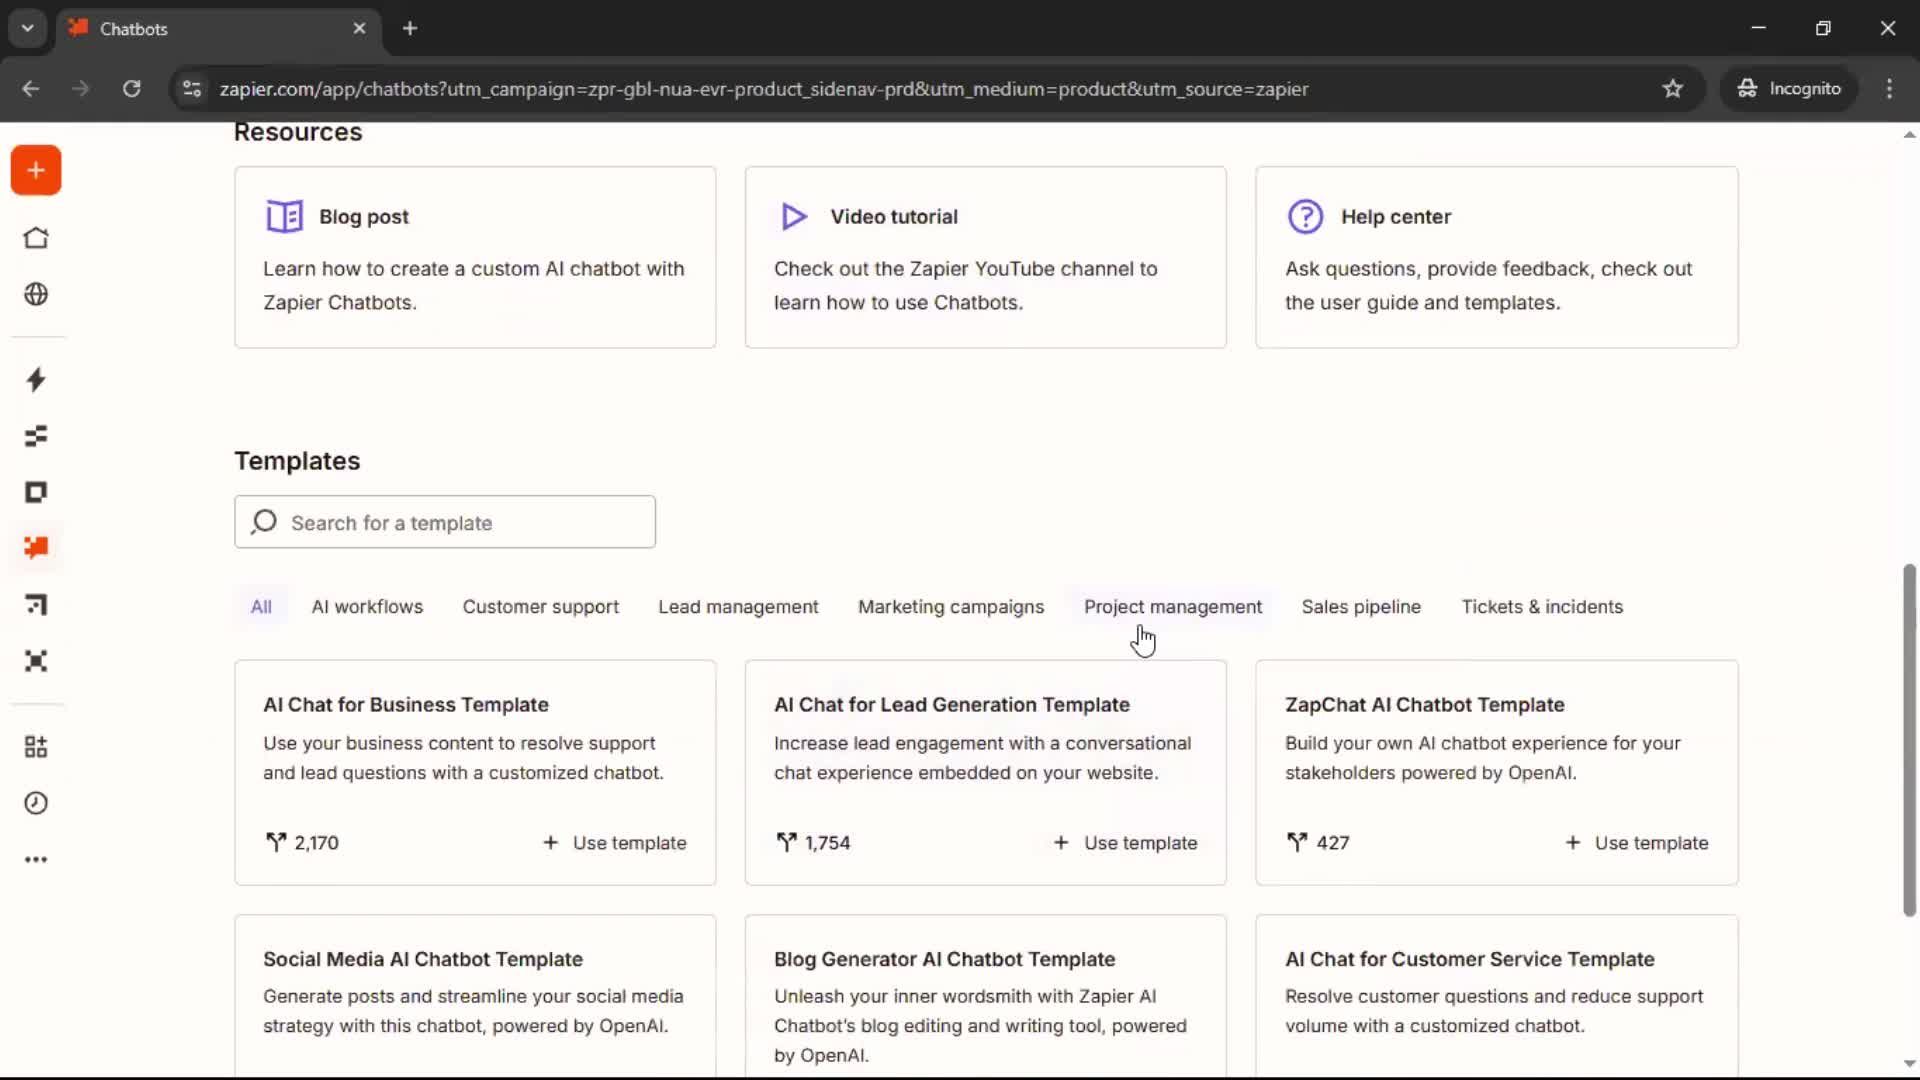Select the Customer support filter
The width and height of the screenshot is (1920, 1080).
[x=540, y=607]
